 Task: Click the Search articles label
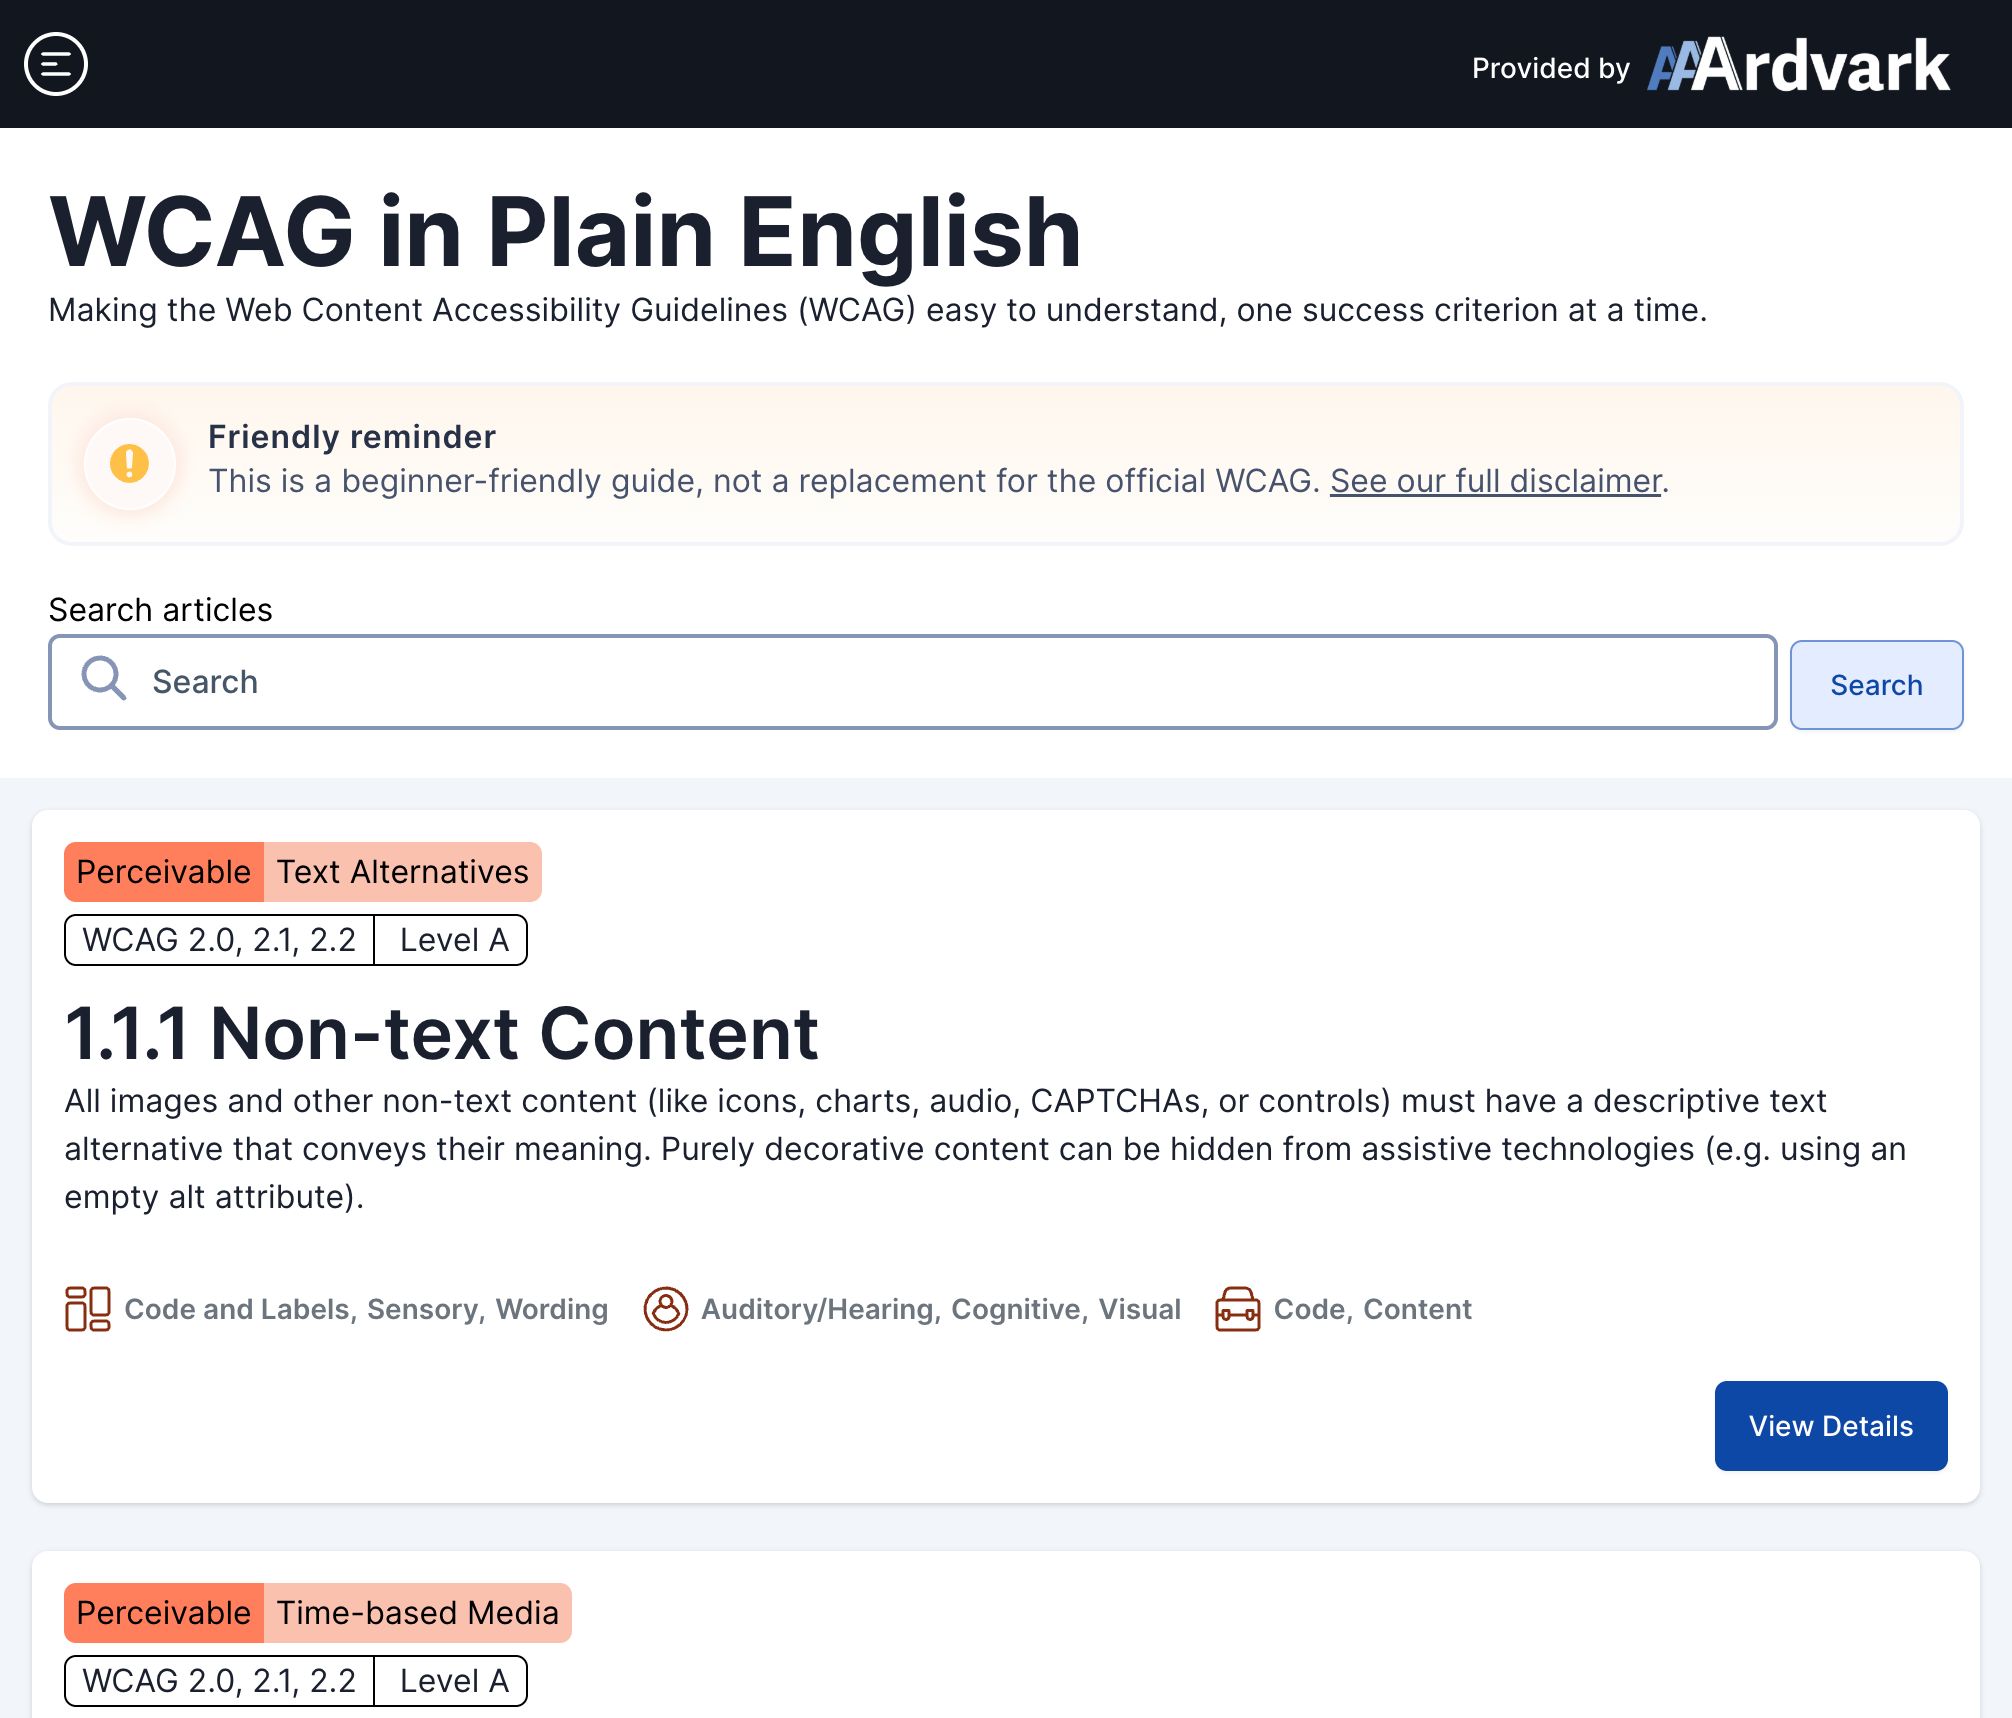[161, 610]
